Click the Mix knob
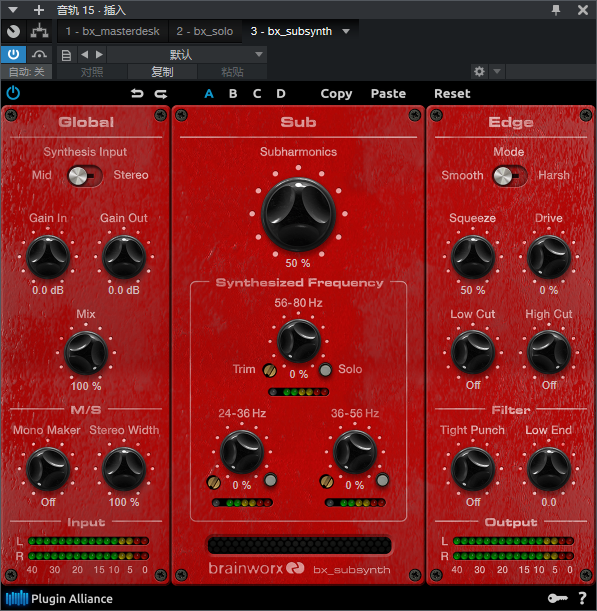The image size is (597, 611). click(x=86, y=353)
